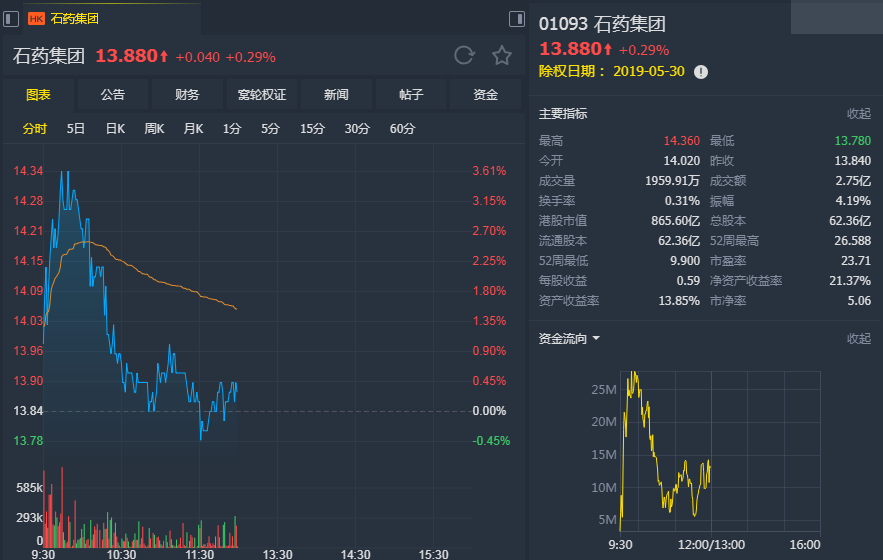This screenshot has width=883, height=560.
Task: Click the 3.61% label on chart axis
Action: [489, 171]
